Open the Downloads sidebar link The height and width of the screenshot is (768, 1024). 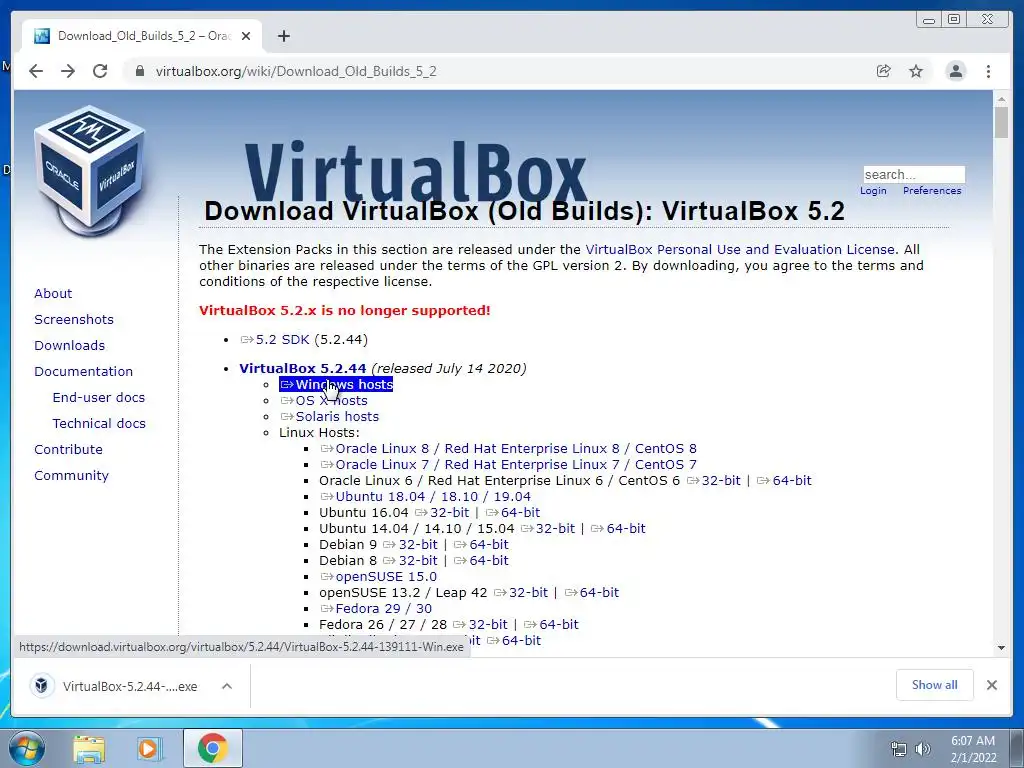69,345
